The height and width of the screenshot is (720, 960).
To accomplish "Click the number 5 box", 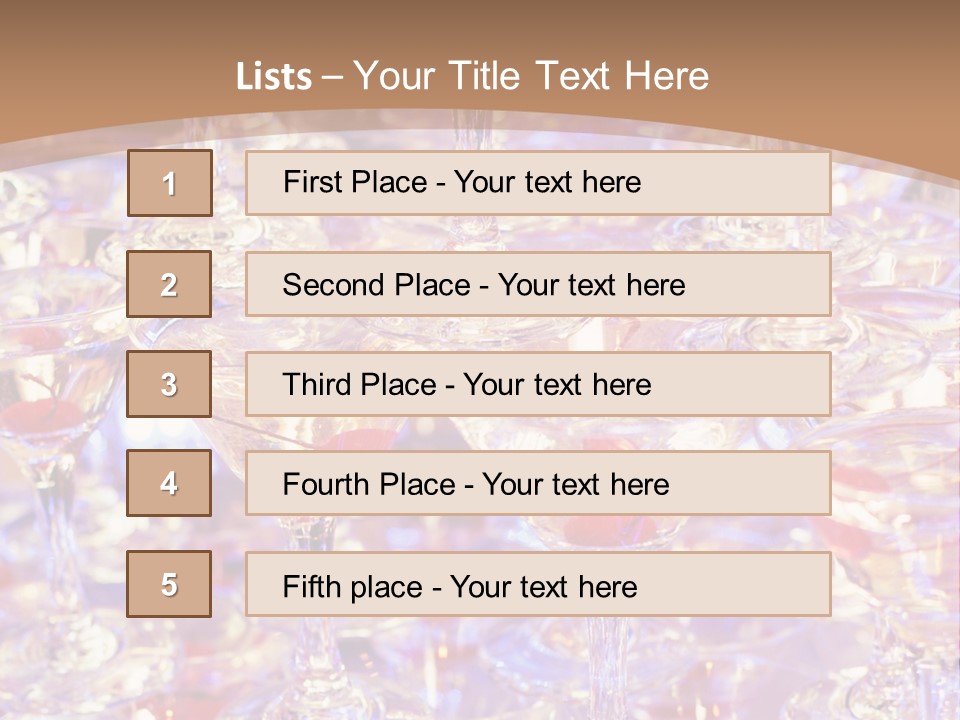I will [x=169, y=583].
